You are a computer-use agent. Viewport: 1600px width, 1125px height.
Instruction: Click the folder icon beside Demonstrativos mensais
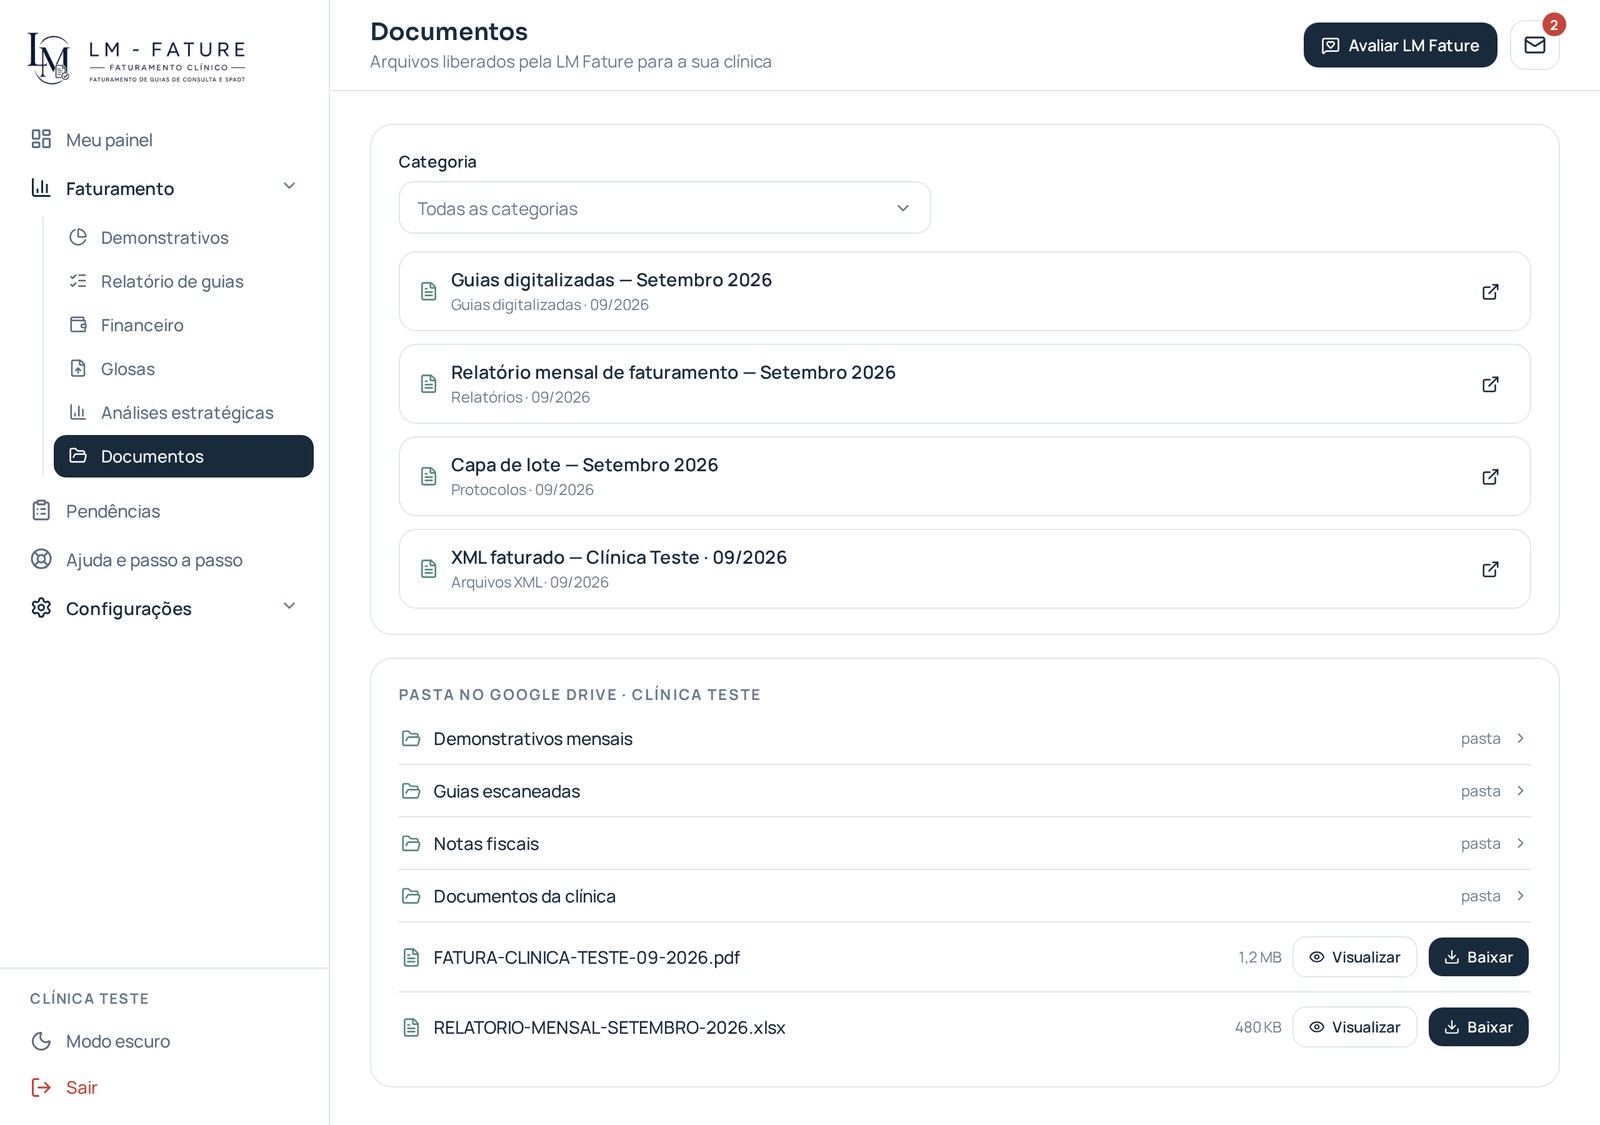click(x=411, y=738)
